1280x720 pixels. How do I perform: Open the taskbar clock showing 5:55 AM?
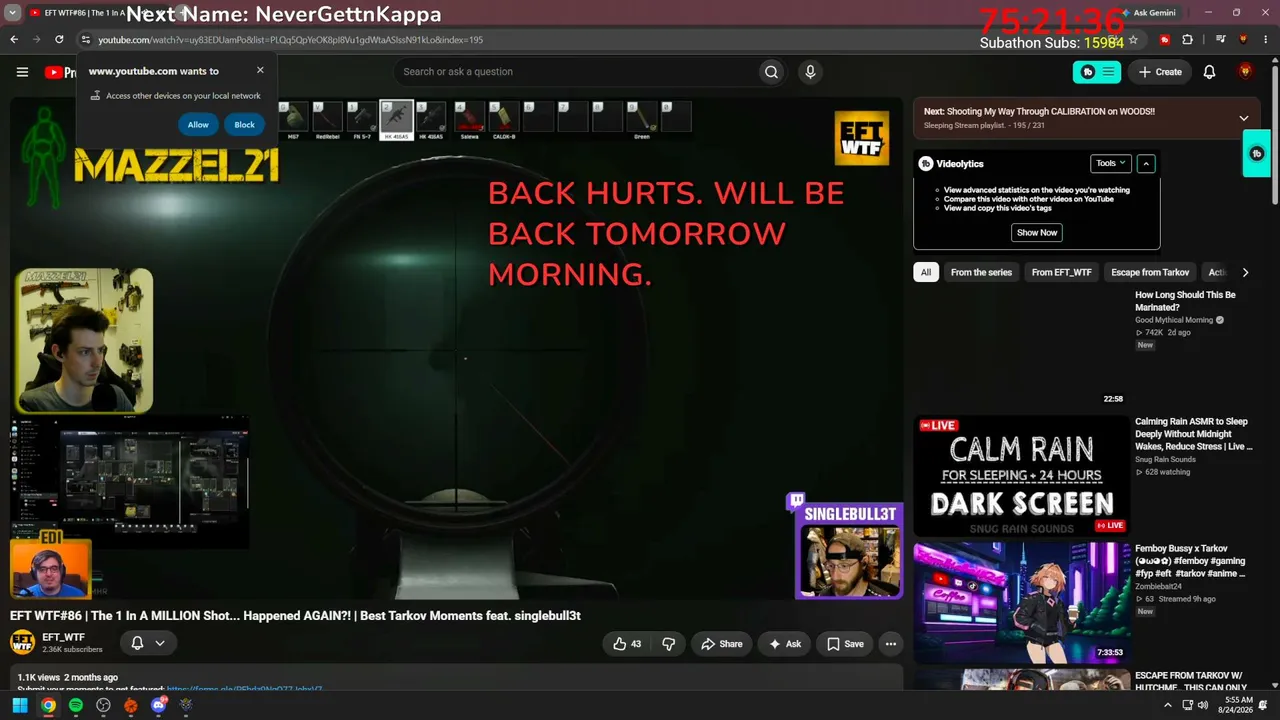pyautogui.click(x=1238, y=705)
